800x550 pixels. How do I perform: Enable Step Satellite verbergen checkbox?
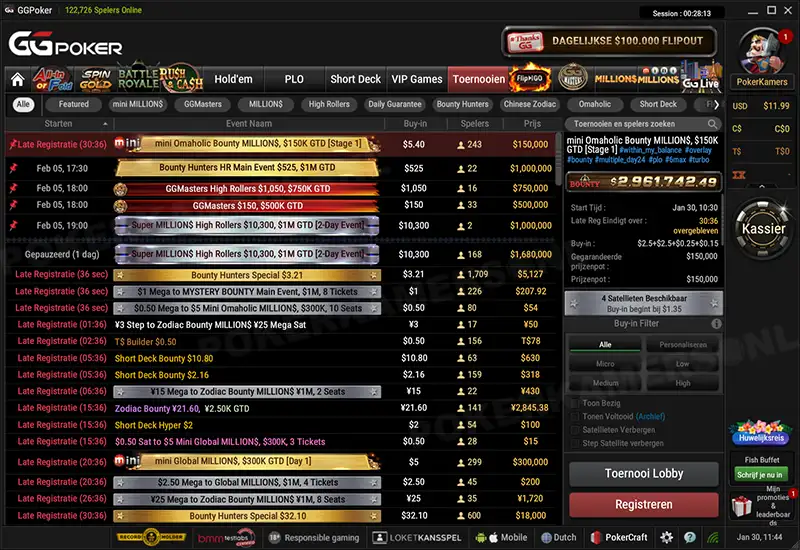574,443
